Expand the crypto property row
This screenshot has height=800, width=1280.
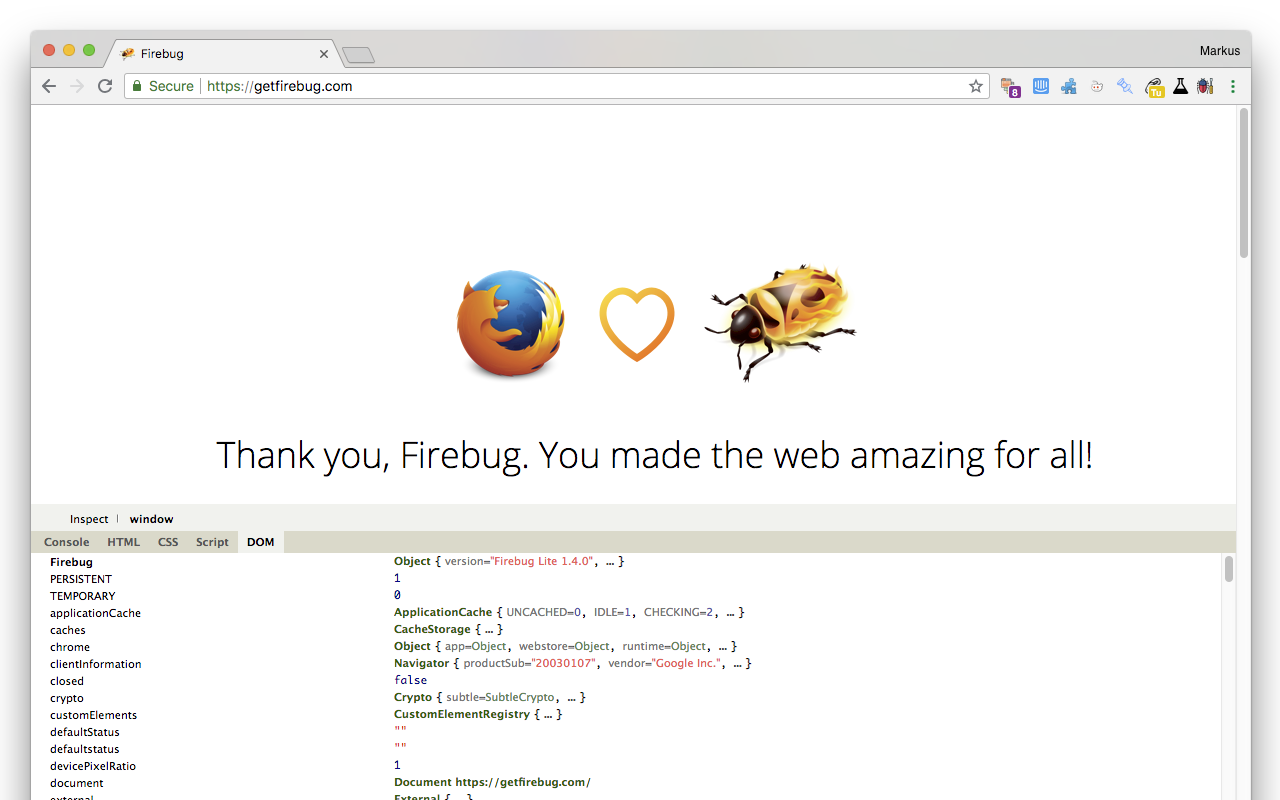(x=67, y=698)
